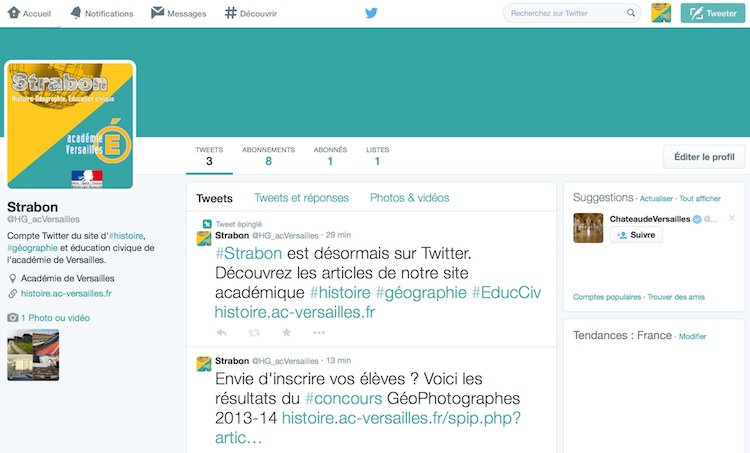Click camera icon beside Photo ou vidéo
This screenshot has width=750, height=453.
tap(13, 318)
